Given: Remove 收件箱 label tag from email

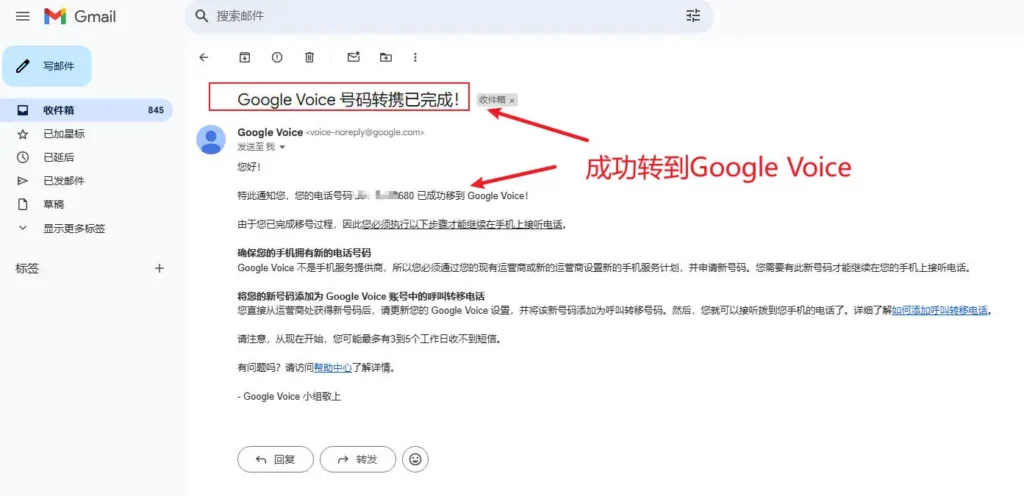Looking at the screenshot, I should [x=513, y=100].
